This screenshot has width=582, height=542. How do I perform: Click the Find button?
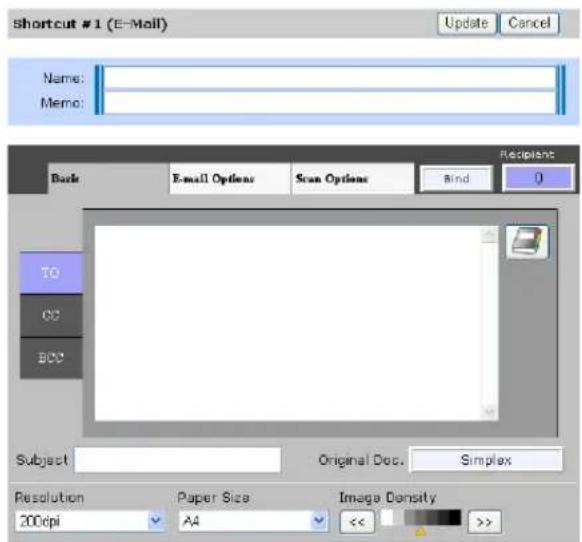[x=457, y=179]
